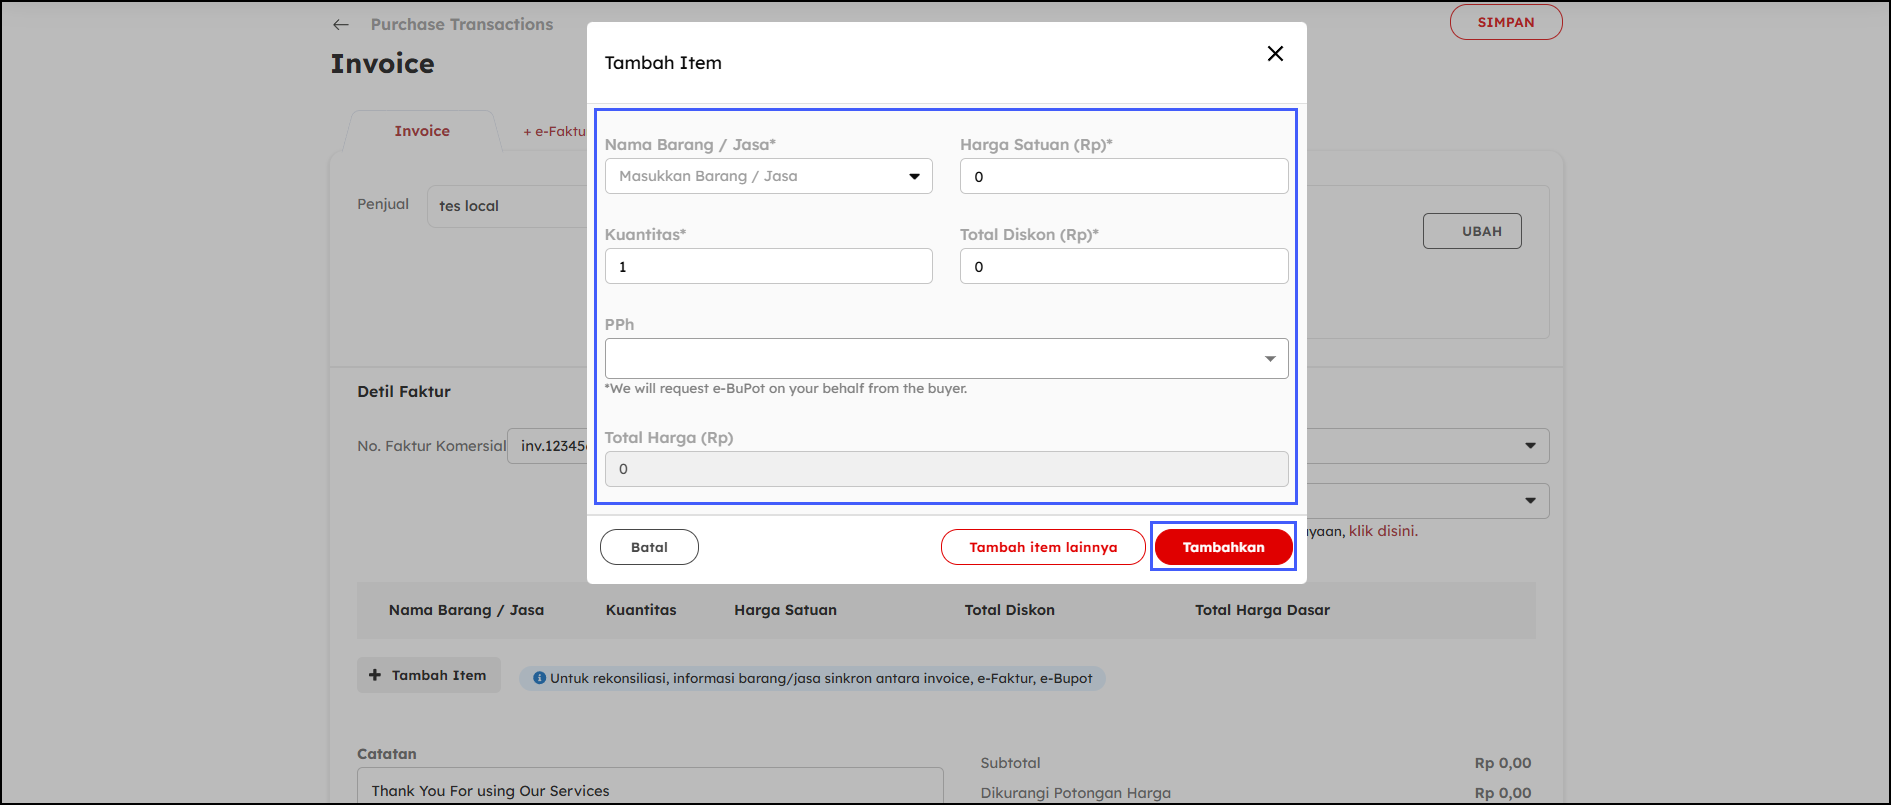Cancel with the Batal button
The height and width of the screenshot is (805, 1891).
coord(649,547)
